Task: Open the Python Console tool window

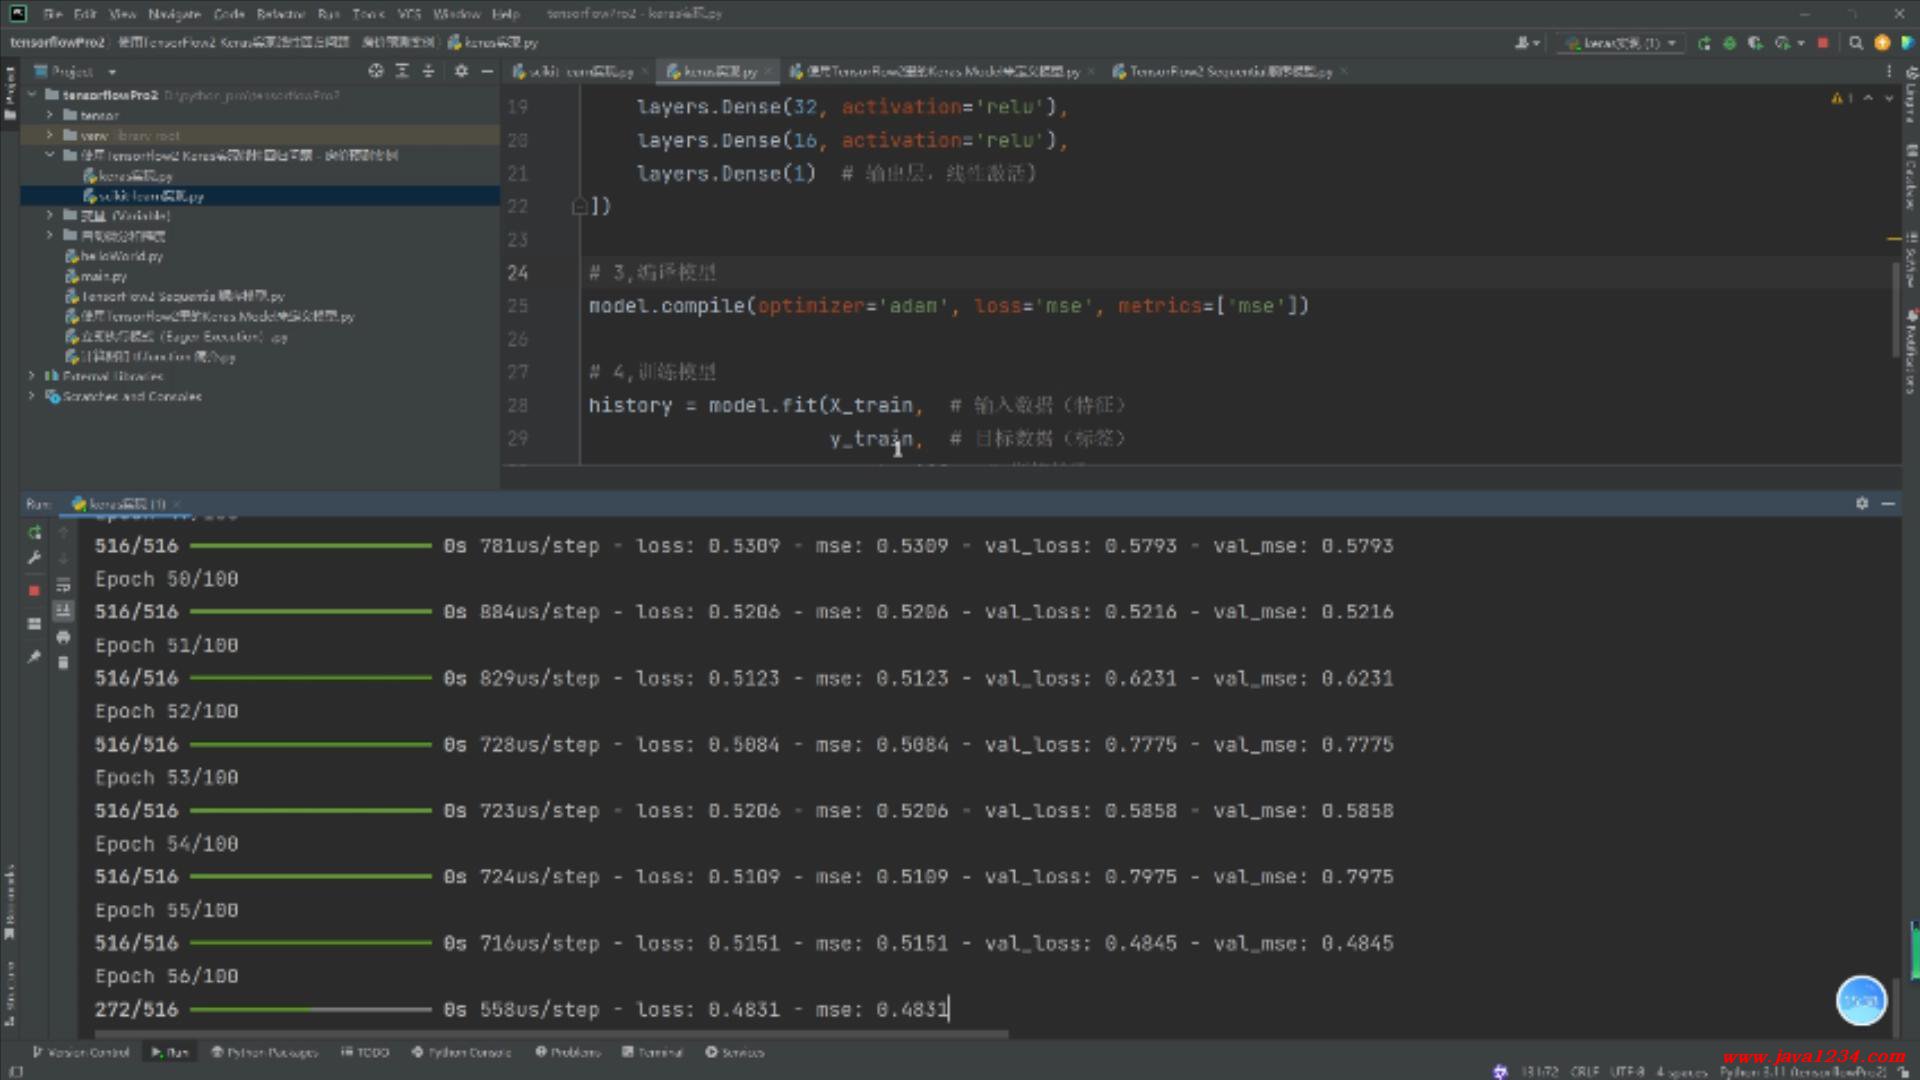Action: (x=461, y=1052)
